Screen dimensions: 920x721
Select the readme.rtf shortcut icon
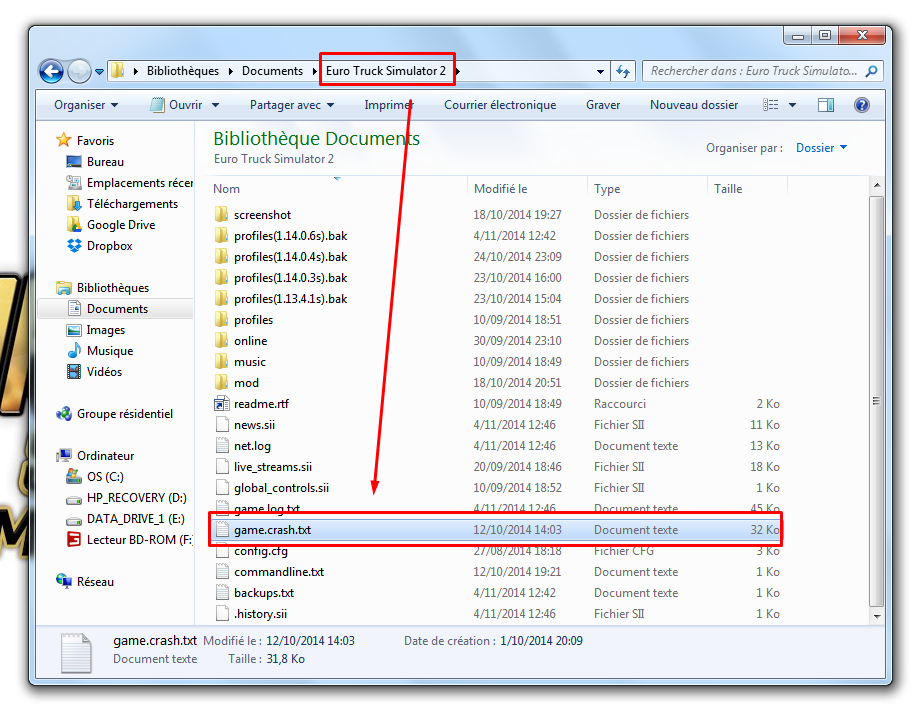[221, 404]
